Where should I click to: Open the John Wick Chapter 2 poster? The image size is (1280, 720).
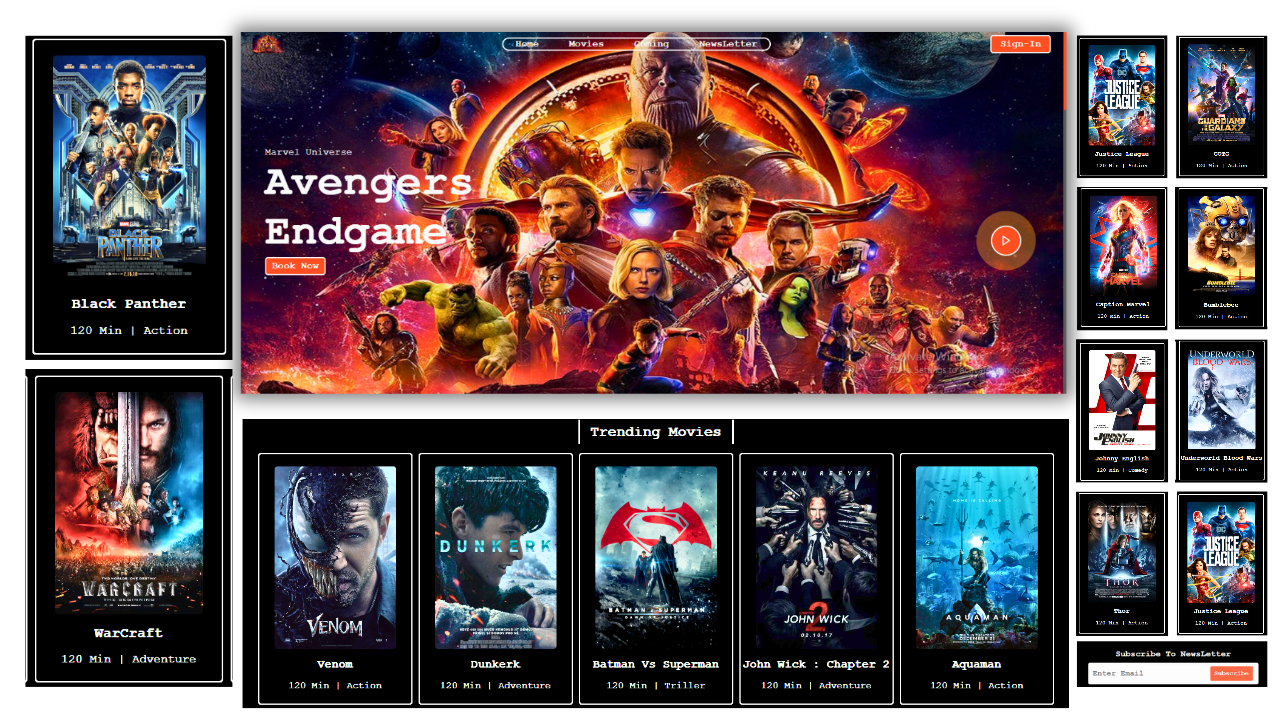pos(816,557)
